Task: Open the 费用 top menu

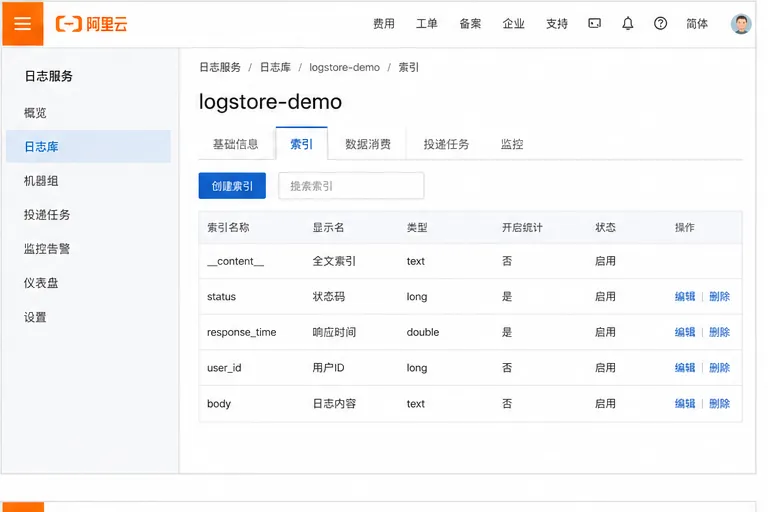Action: click(x=384, y=24)
